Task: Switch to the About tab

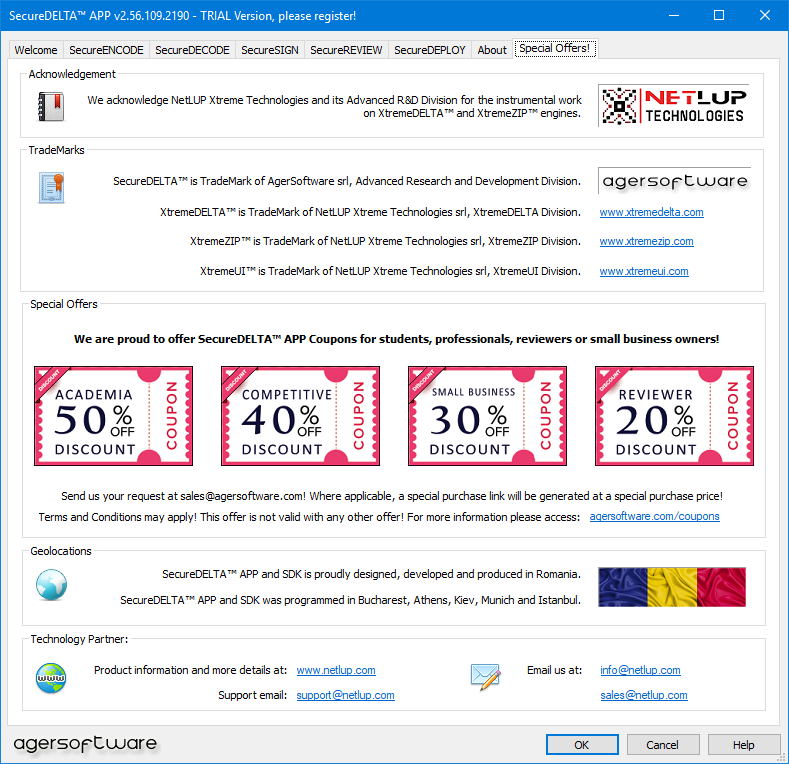Action: [x=492, y=50]
